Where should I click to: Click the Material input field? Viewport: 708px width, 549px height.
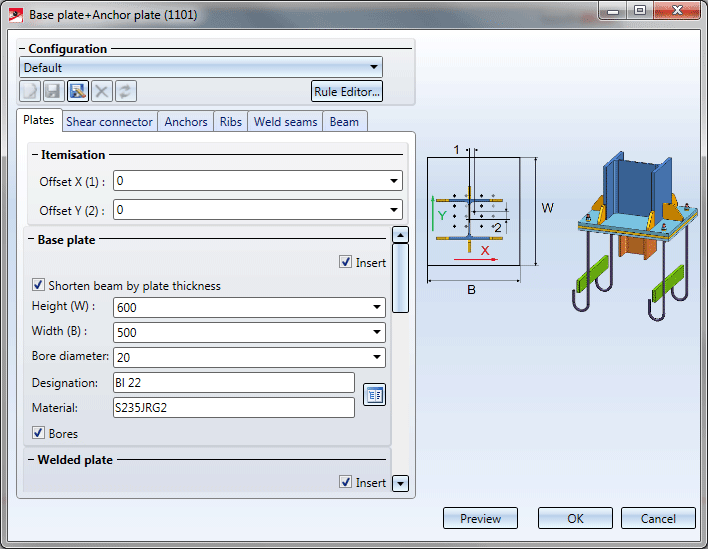(233, 408)
